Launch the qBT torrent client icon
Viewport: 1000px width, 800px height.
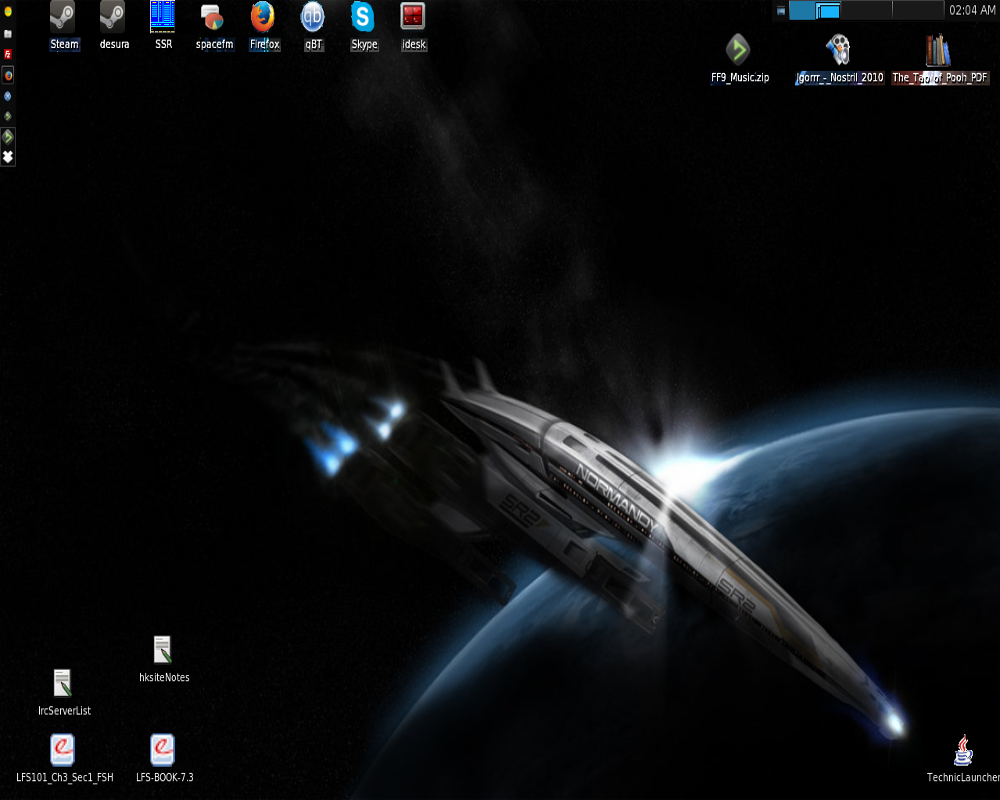click(x=312, y=17)
